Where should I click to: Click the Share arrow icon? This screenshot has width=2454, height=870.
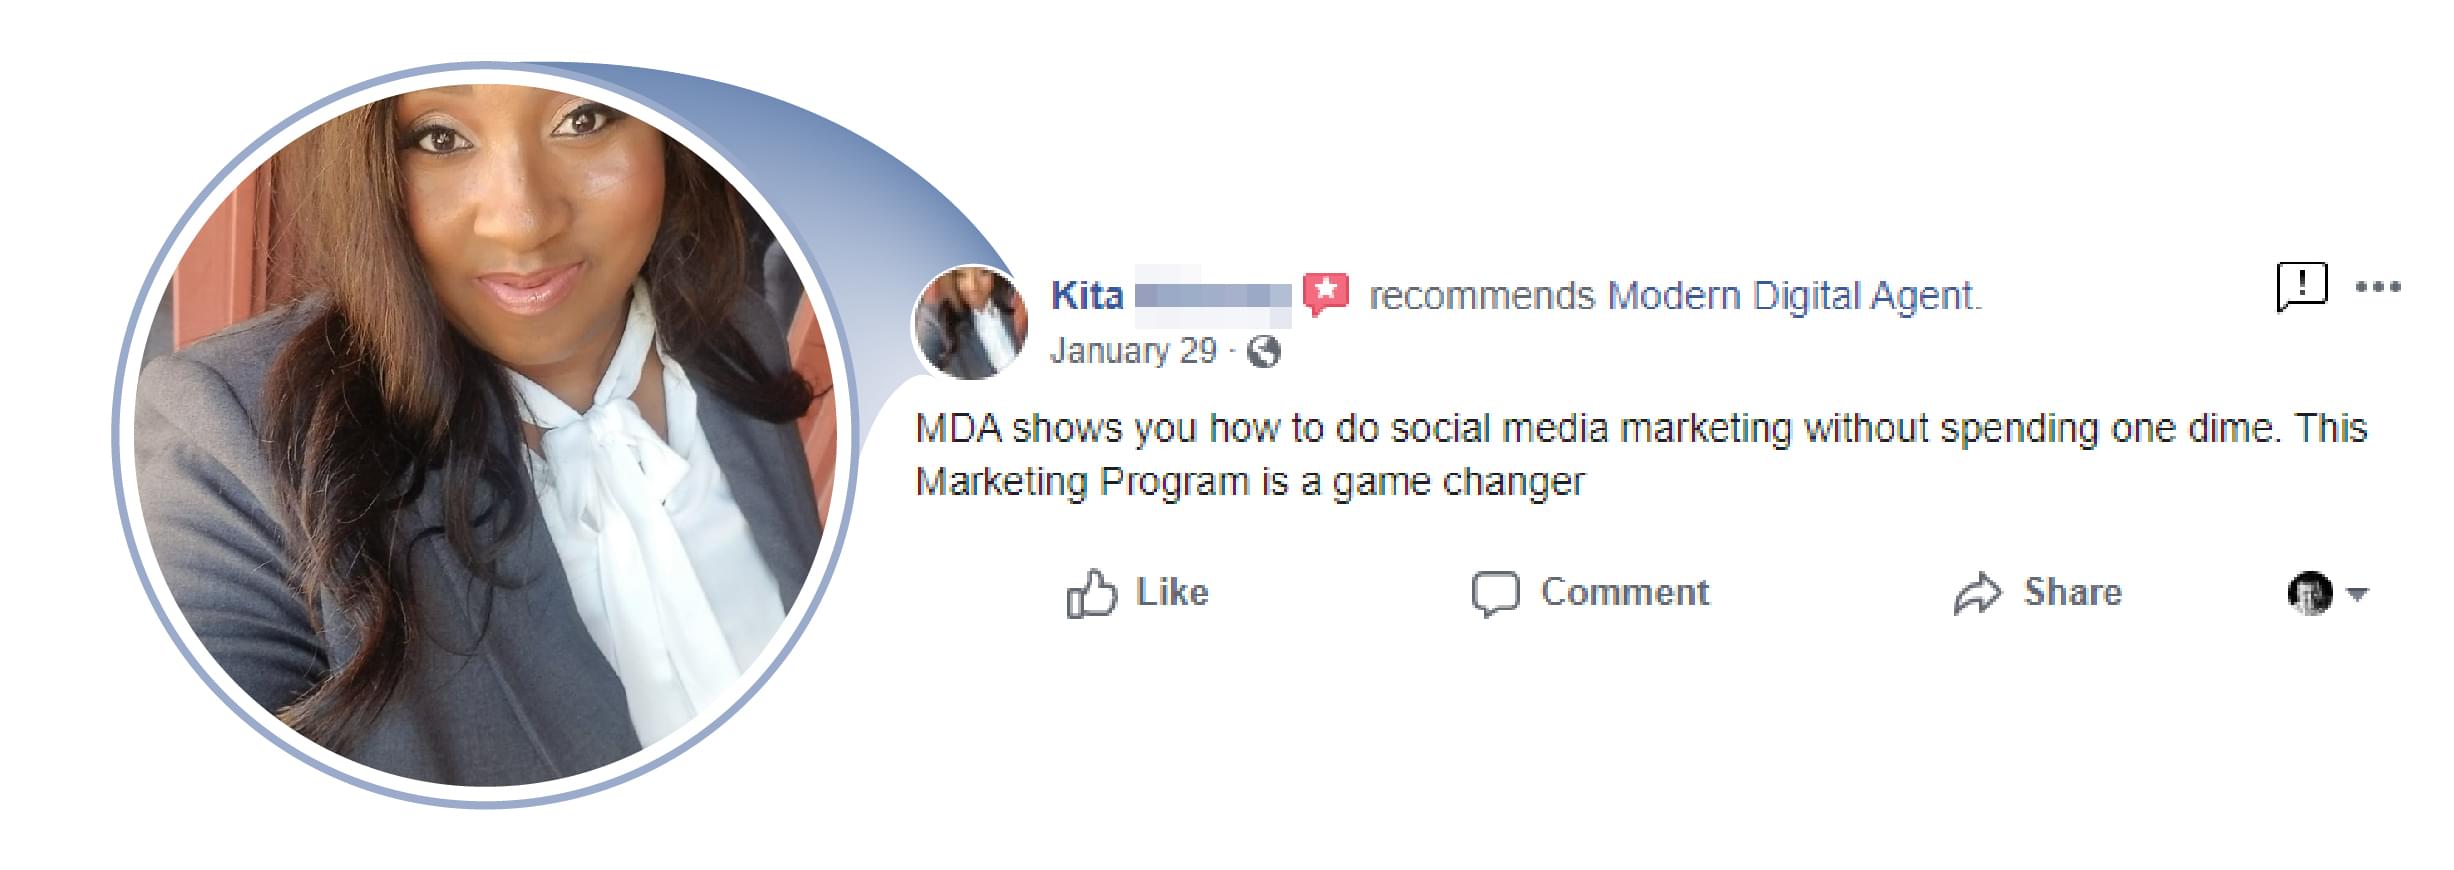[1977, 594]
